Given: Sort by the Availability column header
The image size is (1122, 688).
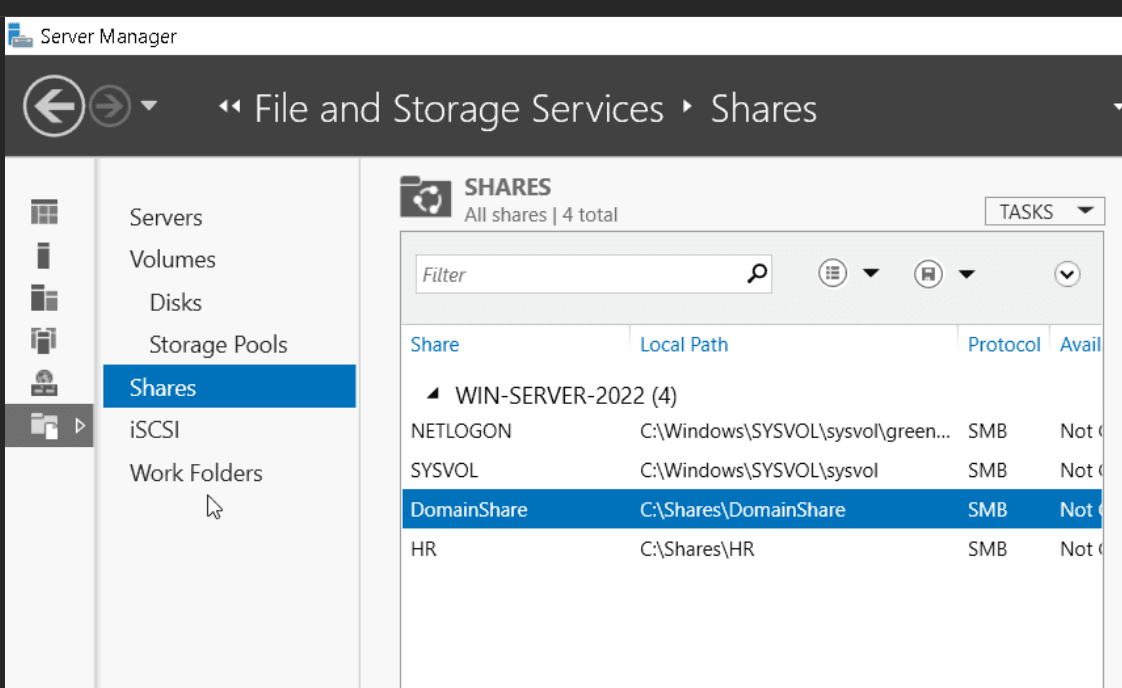Looking at the screenshot, I should (x=1080, y=344).
